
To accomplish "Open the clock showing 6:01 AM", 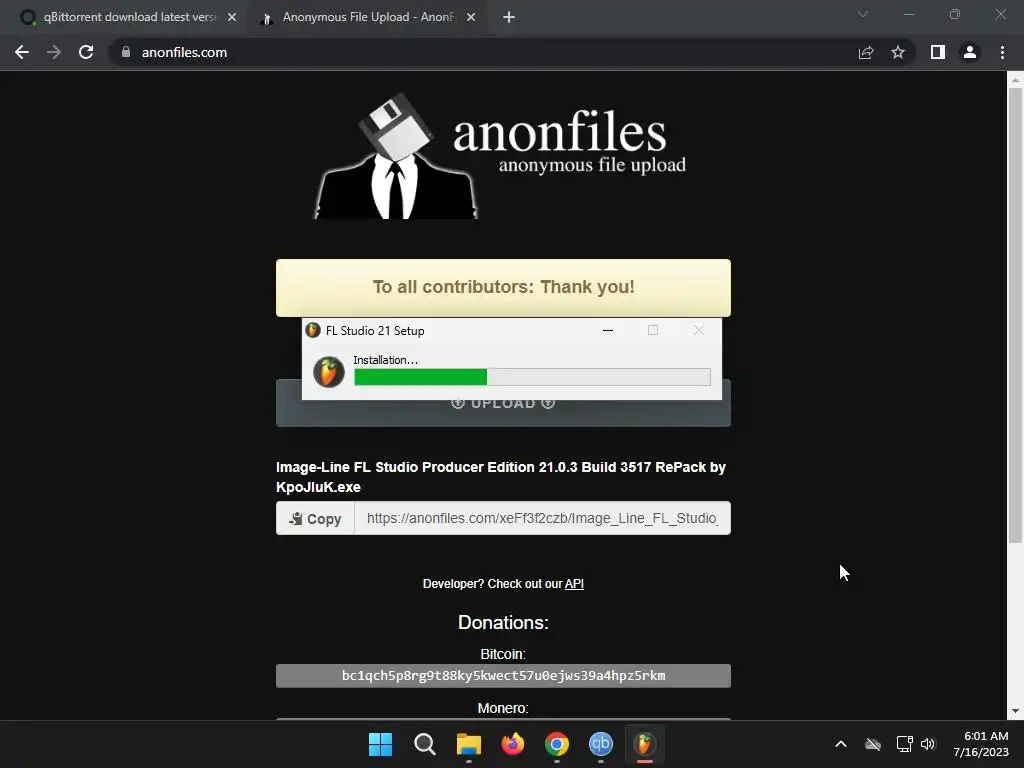I will 981,744.
